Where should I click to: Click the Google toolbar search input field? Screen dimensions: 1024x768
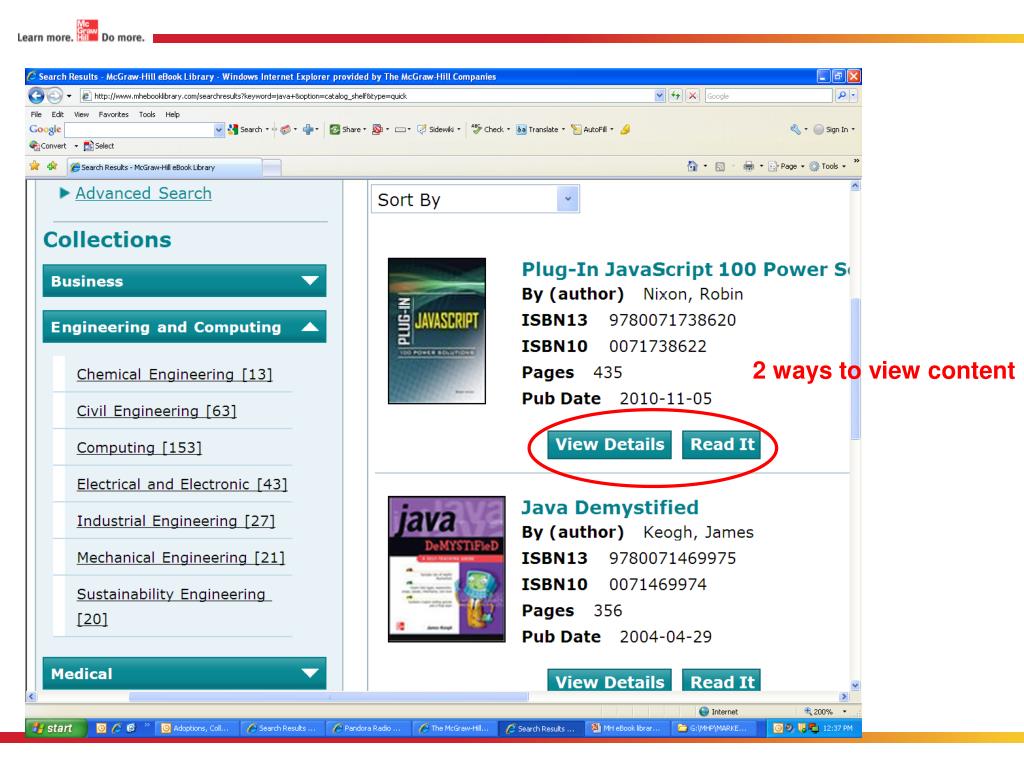click(x=138, y=130)
